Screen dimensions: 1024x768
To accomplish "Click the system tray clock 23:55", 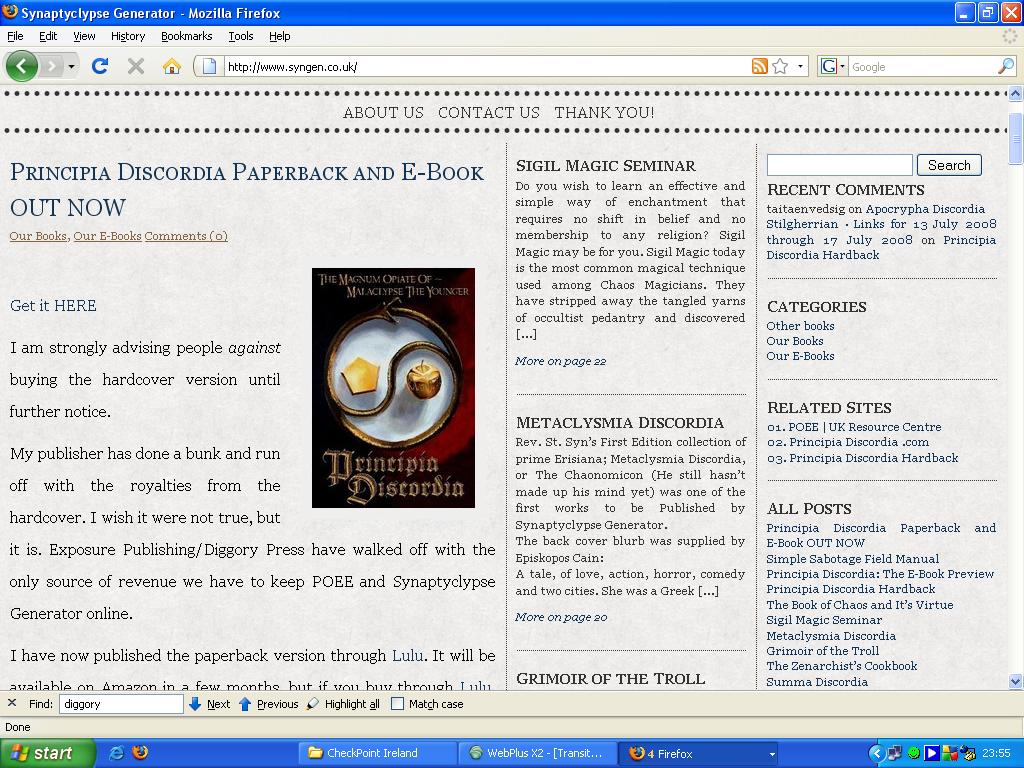I will point(996,753).
